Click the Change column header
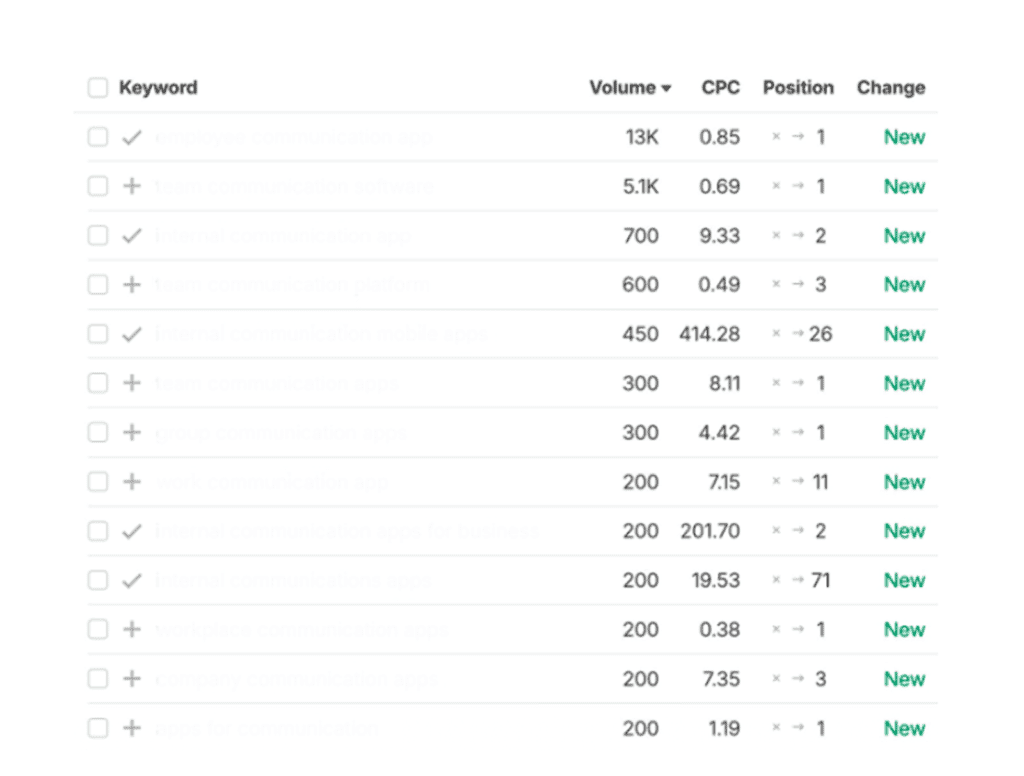 890,88
